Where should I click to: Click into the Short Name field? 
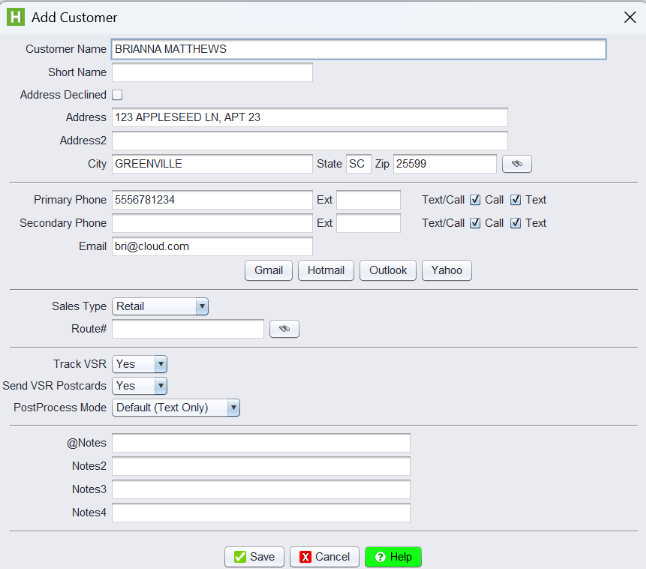212,72
